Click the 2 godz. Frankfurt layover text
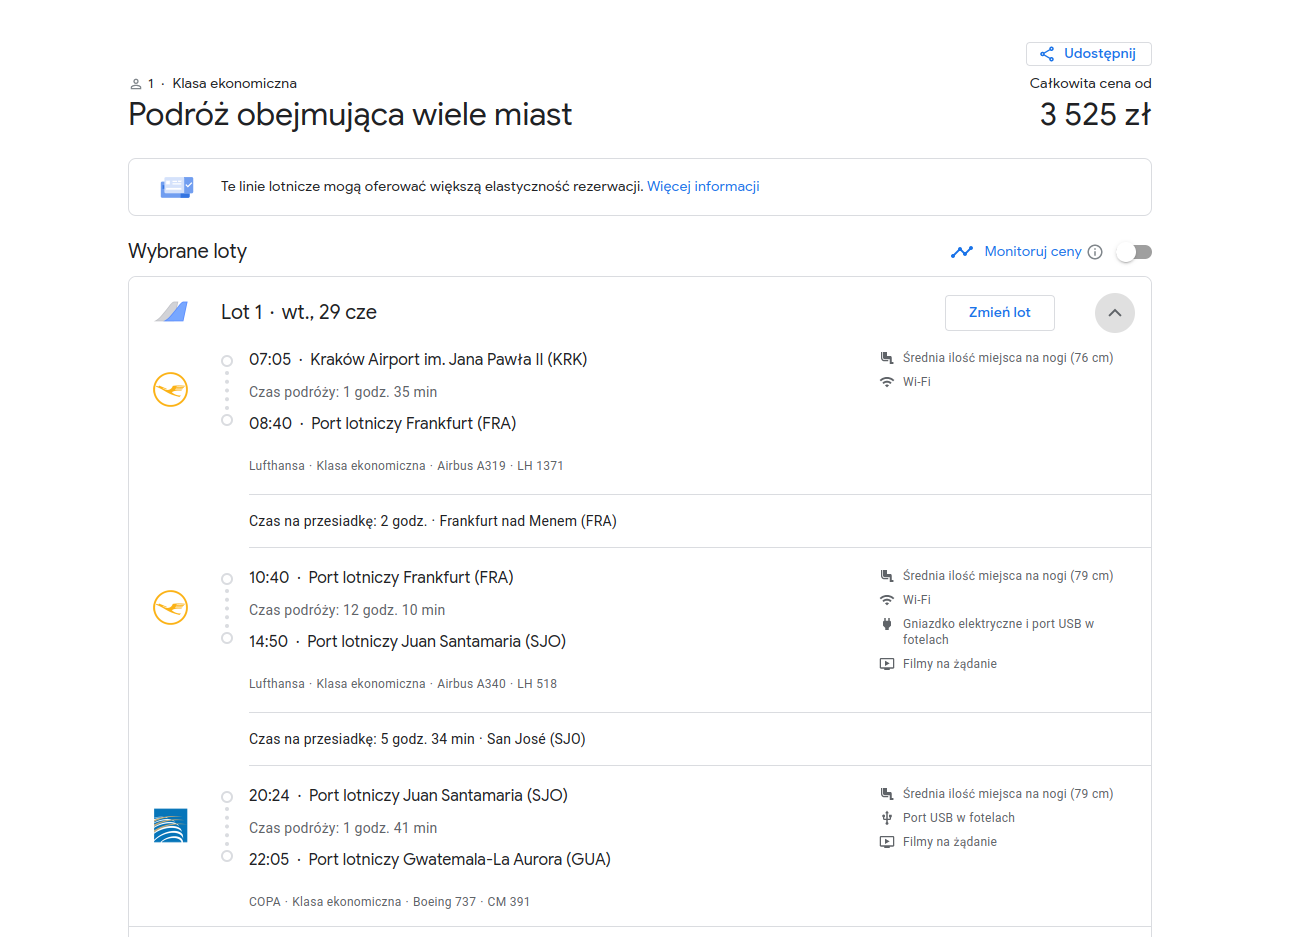1309x937 pixels. 433,521
